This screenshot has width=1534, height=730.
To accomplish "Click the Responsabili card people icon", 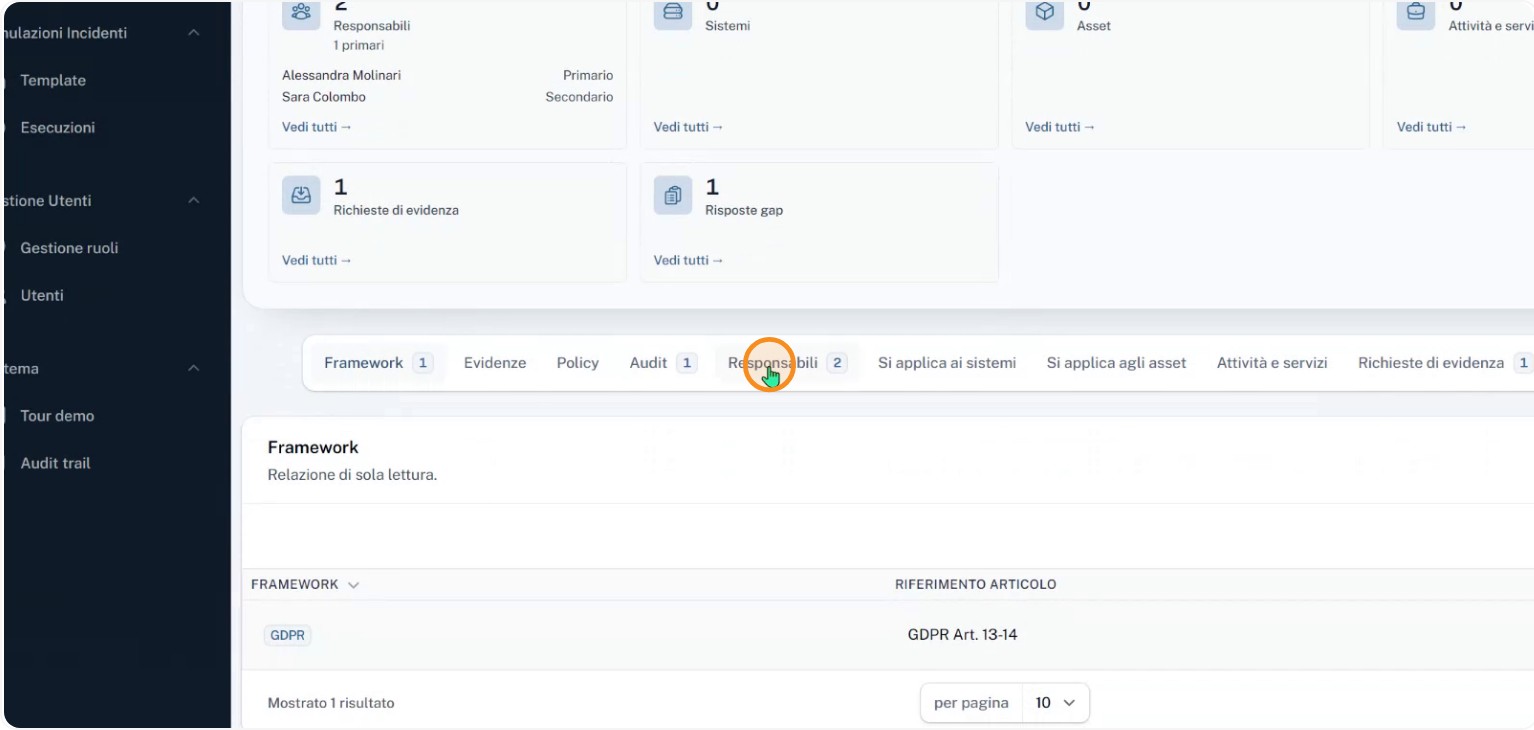I will point(301,12).
